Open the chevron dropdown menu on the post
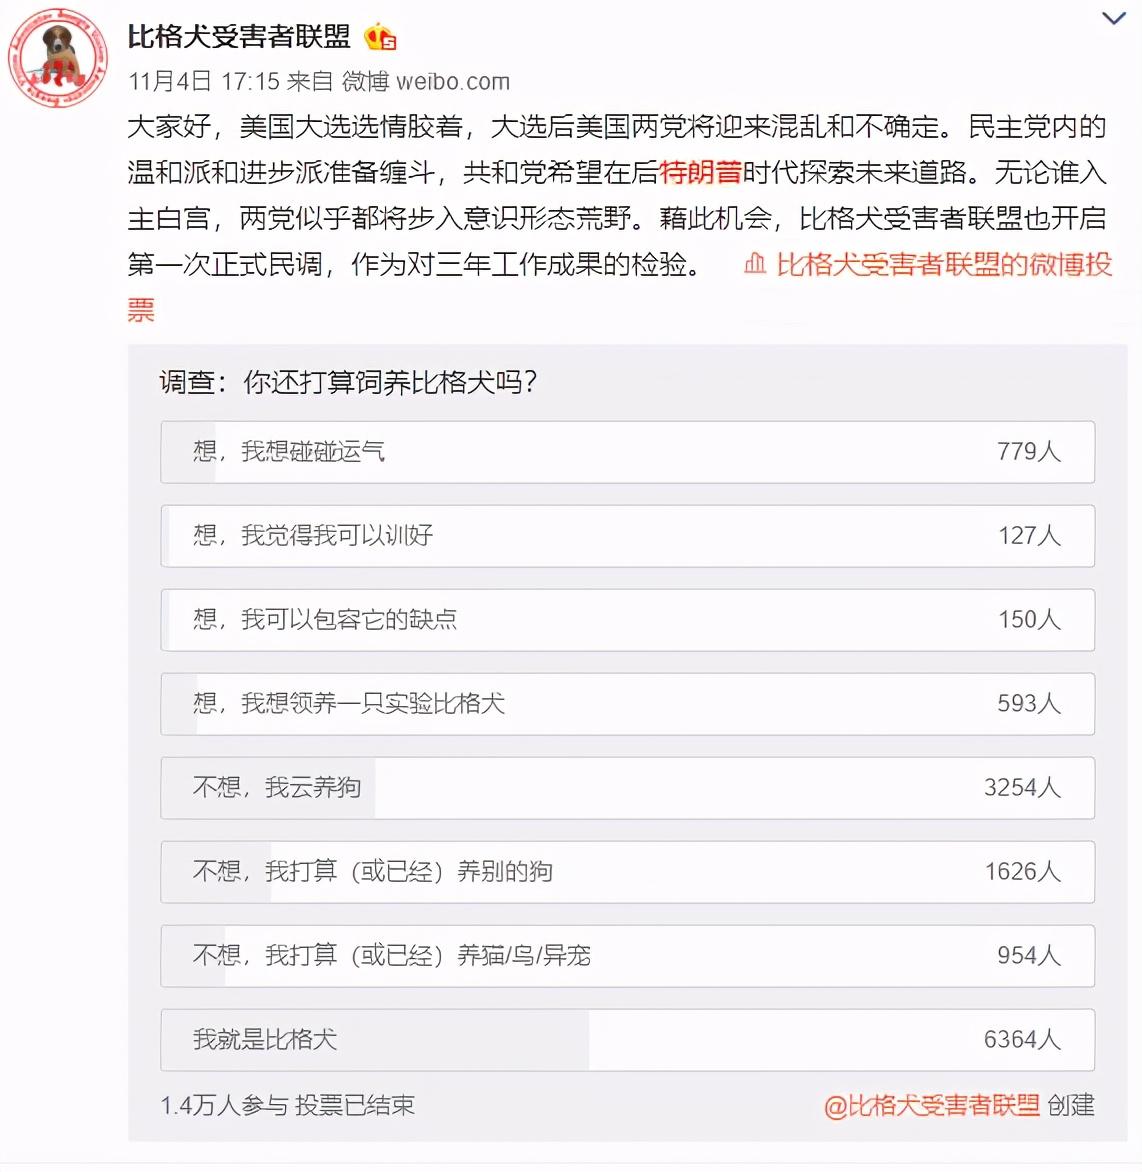 [x=1114, y=19]
